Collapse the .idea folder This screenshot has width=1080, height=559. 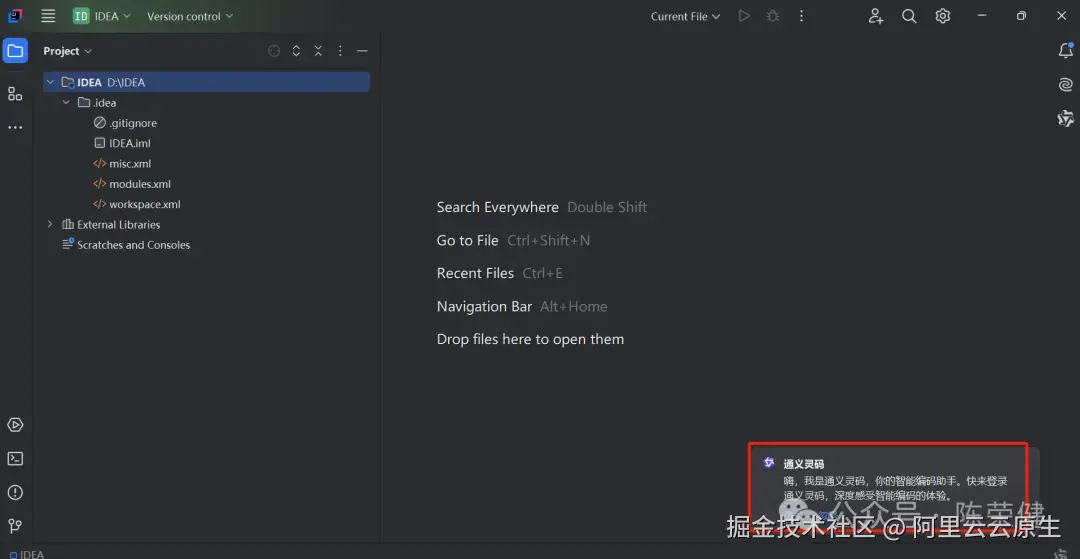pos(66,103)
